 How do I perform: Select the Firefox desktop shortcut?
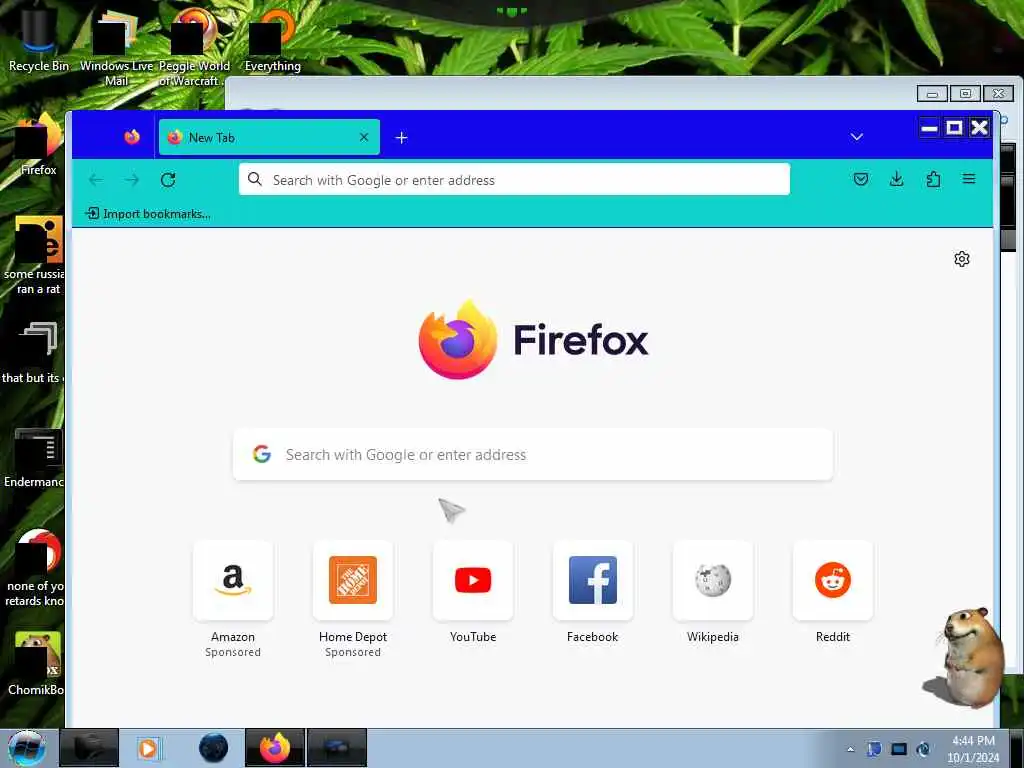39,145
